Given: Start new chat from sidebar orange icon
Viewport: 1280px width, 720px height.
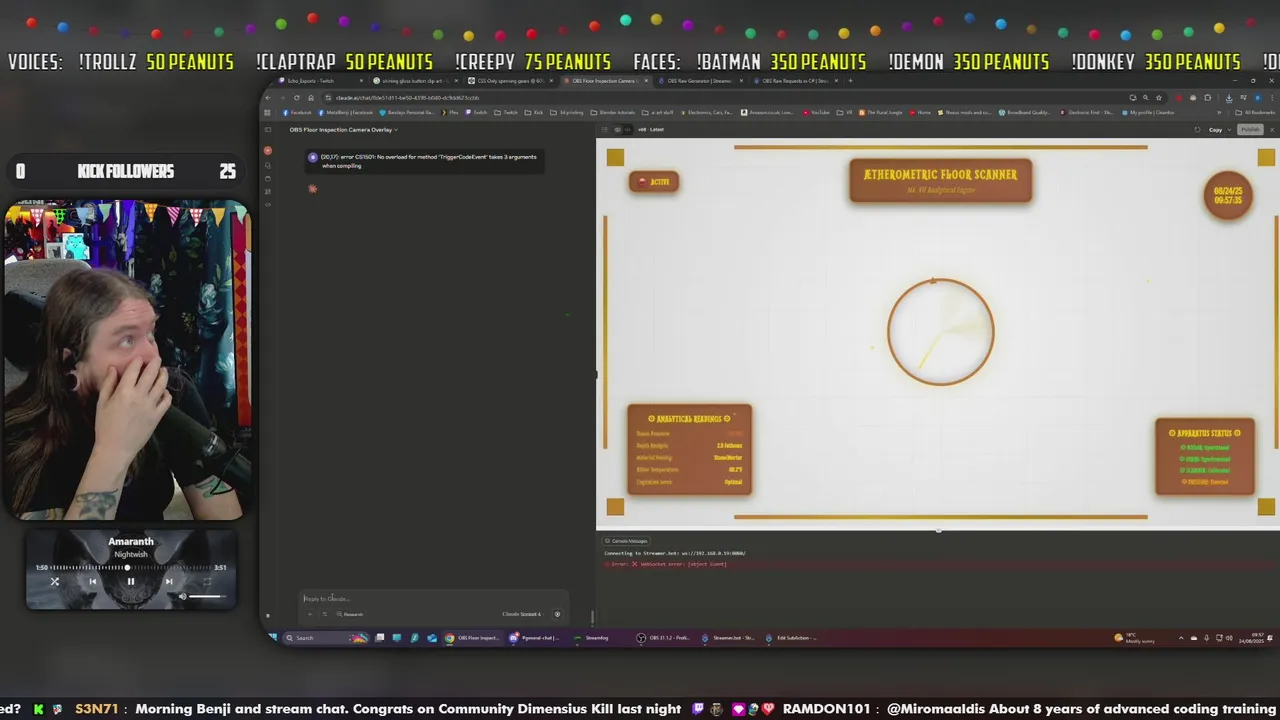Looking at the screenshot, I should [267, 150].
